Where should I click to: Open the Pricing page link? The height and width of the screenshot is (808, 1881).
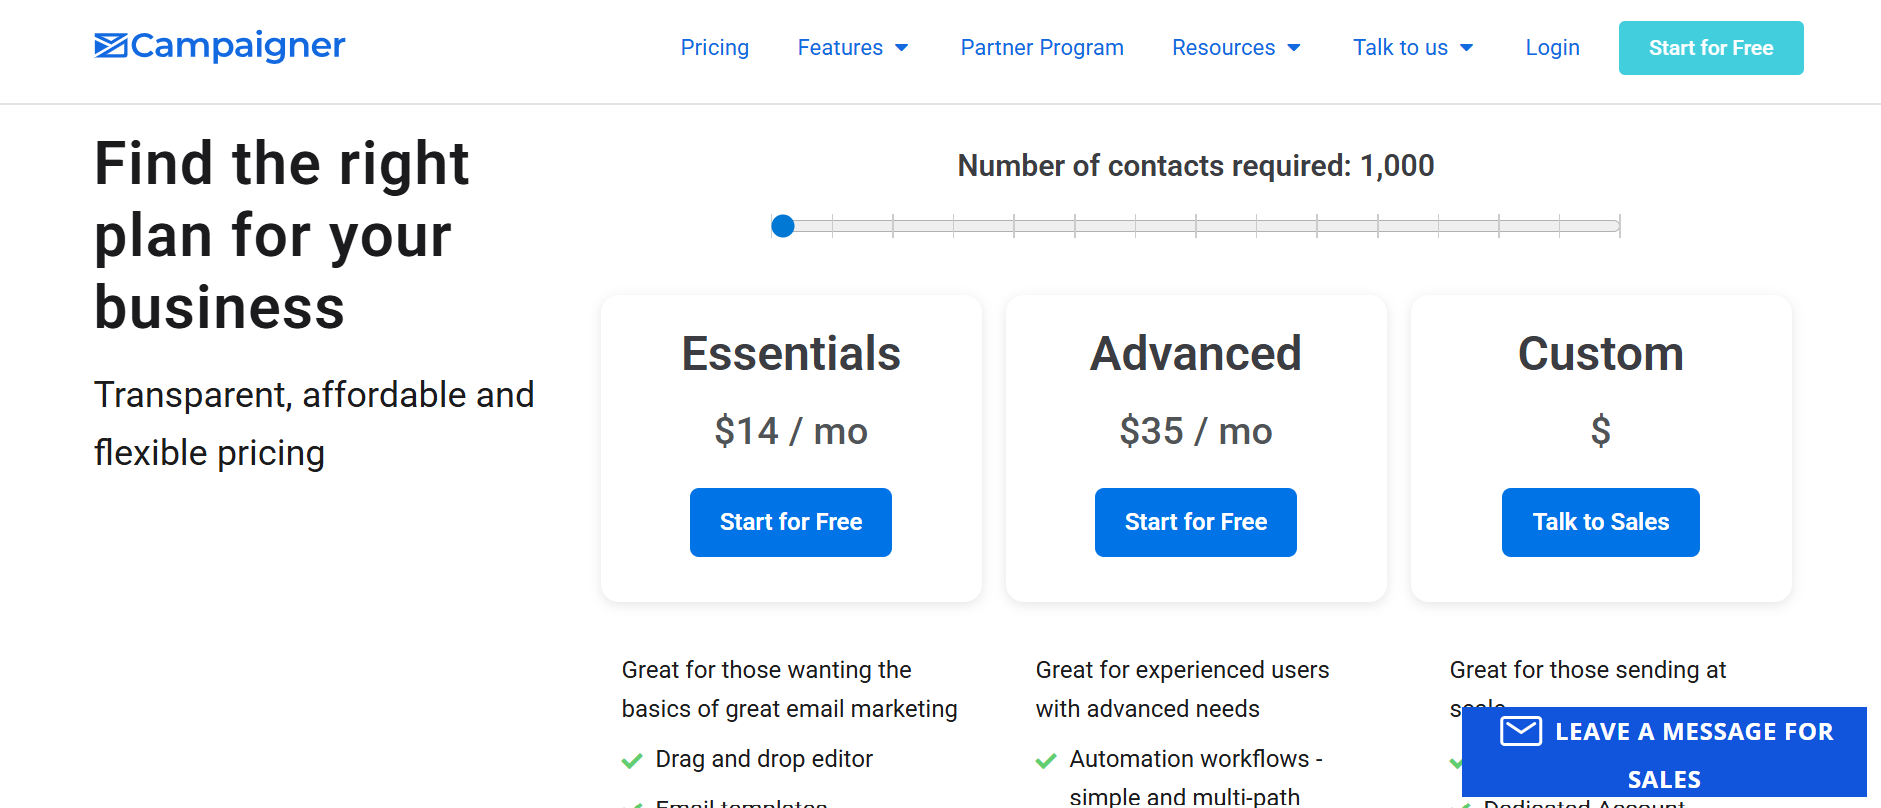(x=714, y=48)
